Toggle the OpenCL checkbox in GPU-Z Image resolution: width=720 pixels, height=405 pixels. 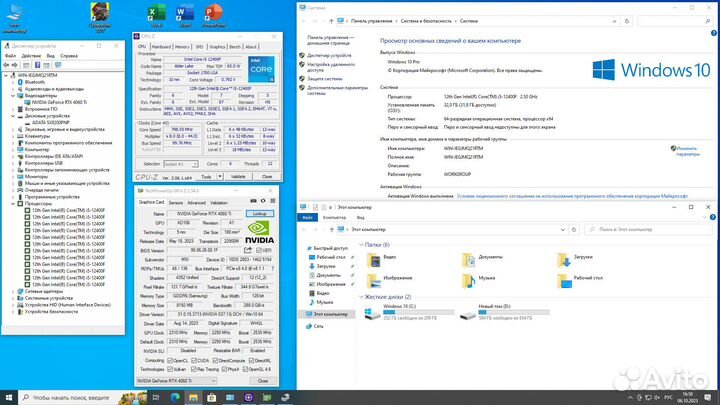[x=170, y=360]
